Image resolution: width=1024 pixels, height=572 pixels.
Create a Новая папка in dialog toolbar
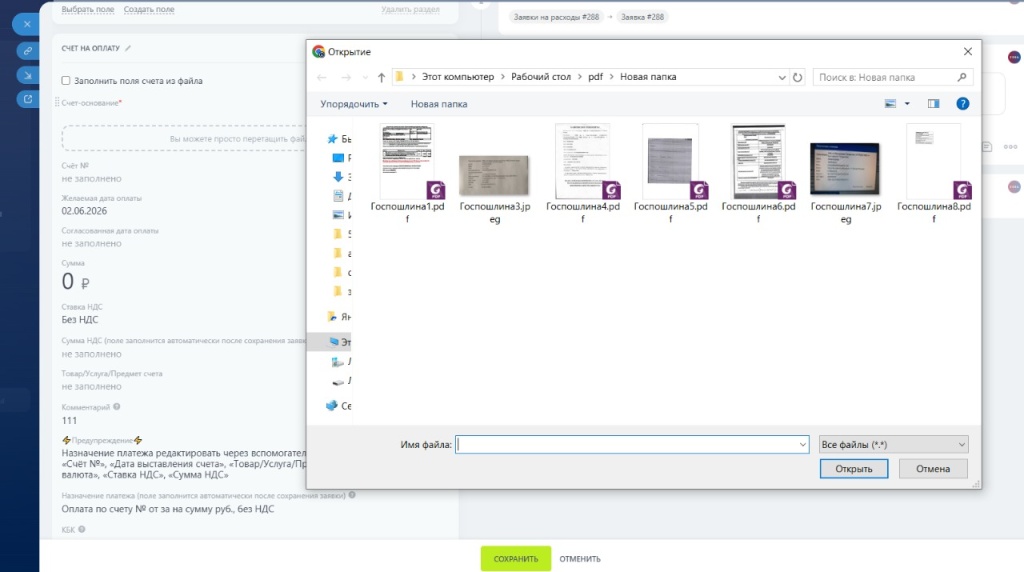[x=439, y=104]
